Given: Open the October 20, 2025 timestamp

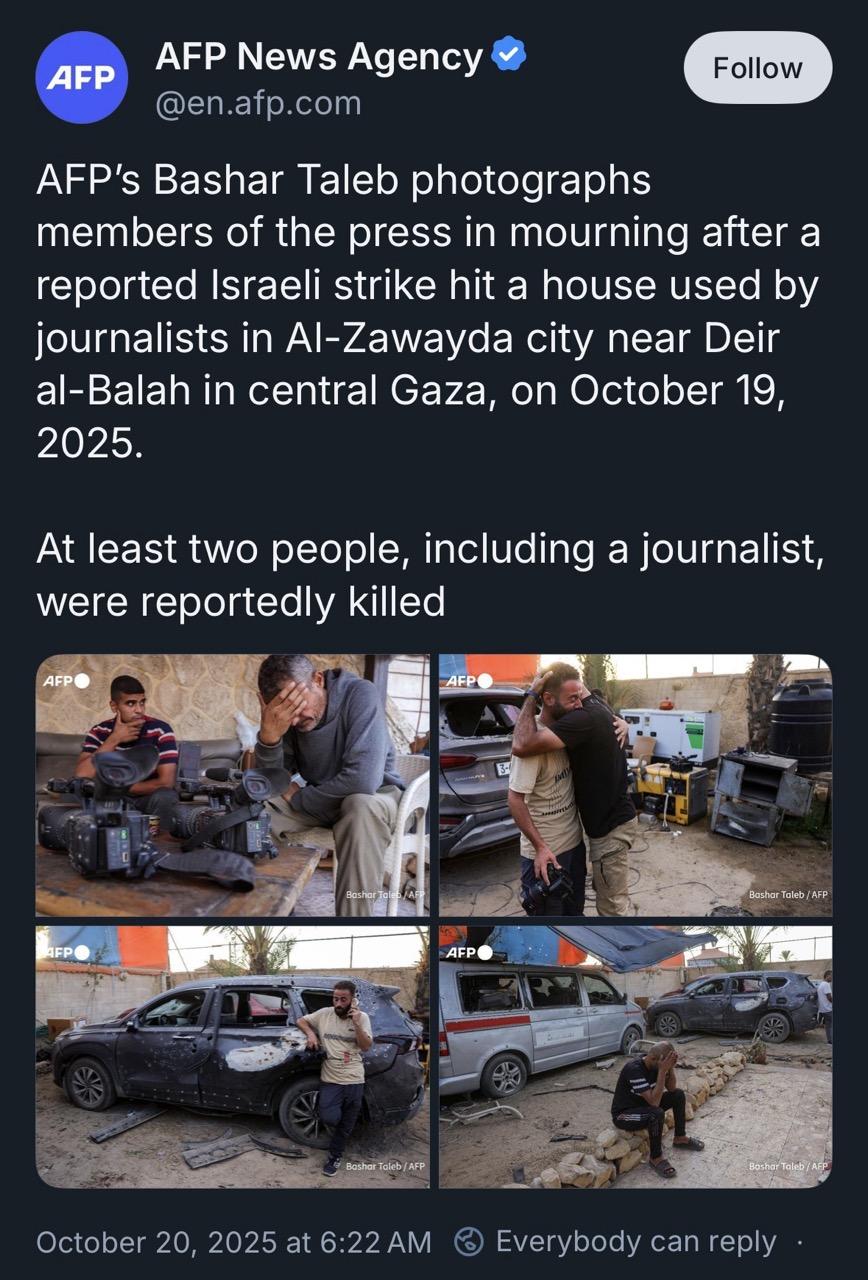Looking at the screenshot, I should pyautogui.click(x=234, y=1242).
